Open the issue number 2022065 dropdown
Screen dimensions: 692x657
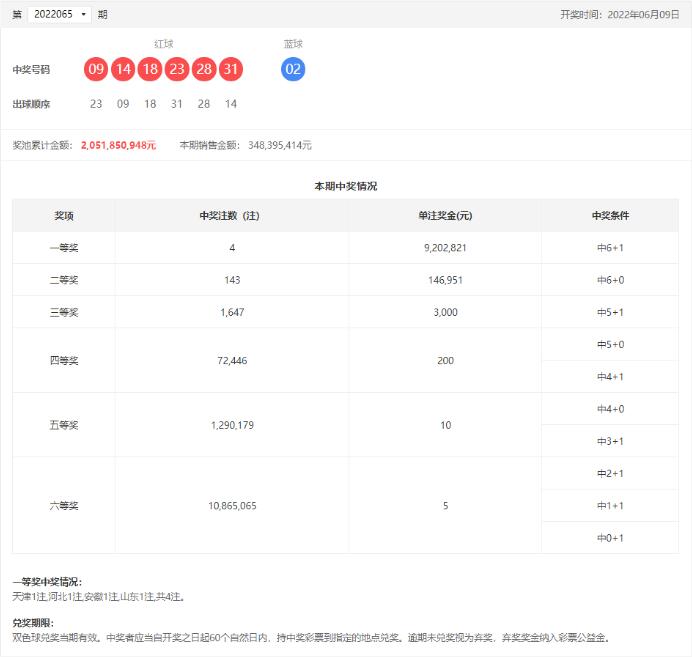click(x=59, y=15)
